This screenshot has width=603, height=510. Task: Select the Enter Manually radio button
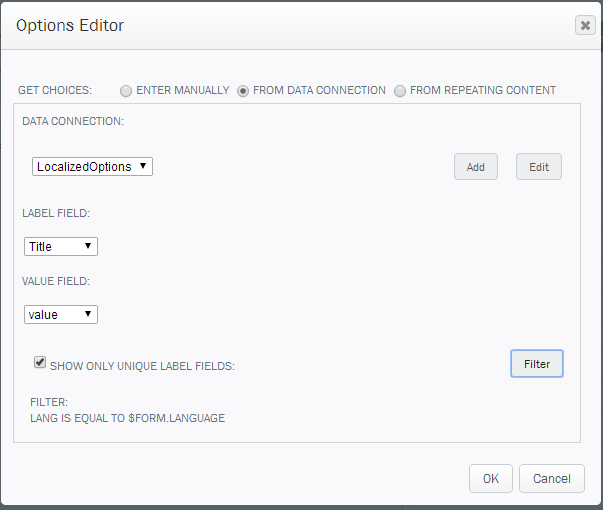[x=126, y=90]
